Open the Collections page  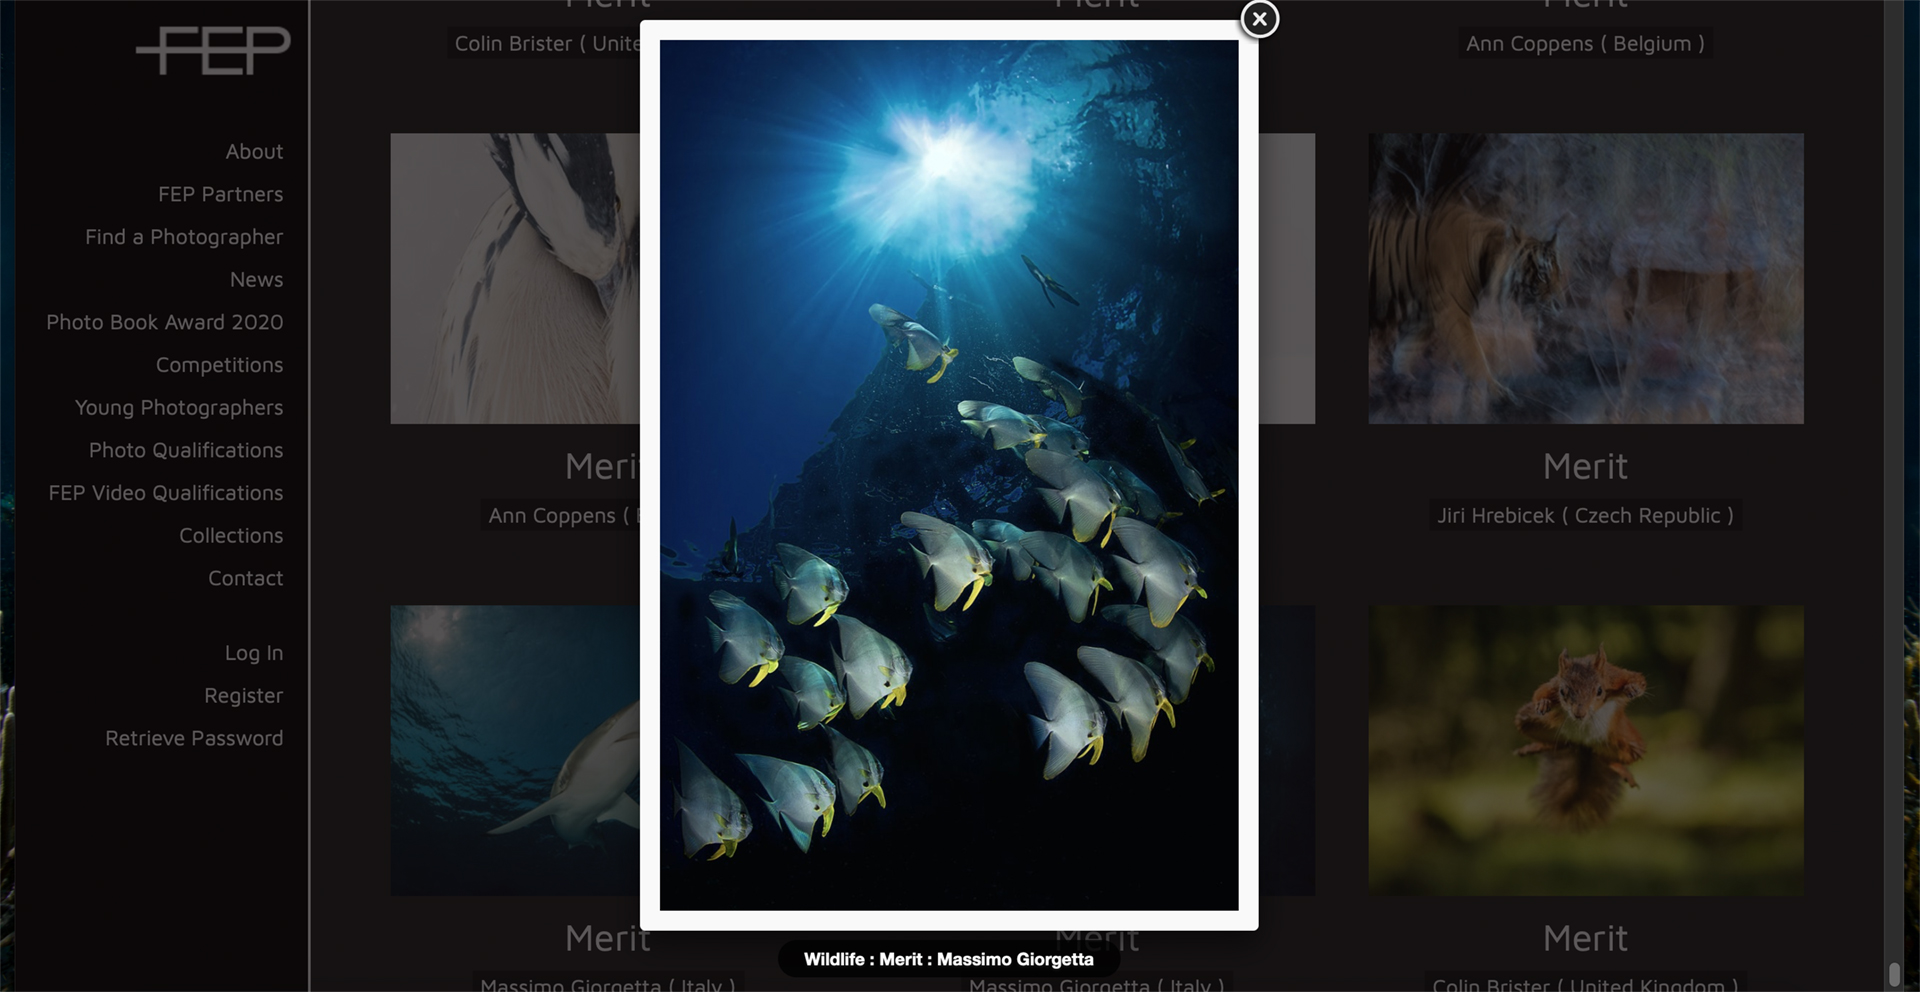click(x=231, y=536)
